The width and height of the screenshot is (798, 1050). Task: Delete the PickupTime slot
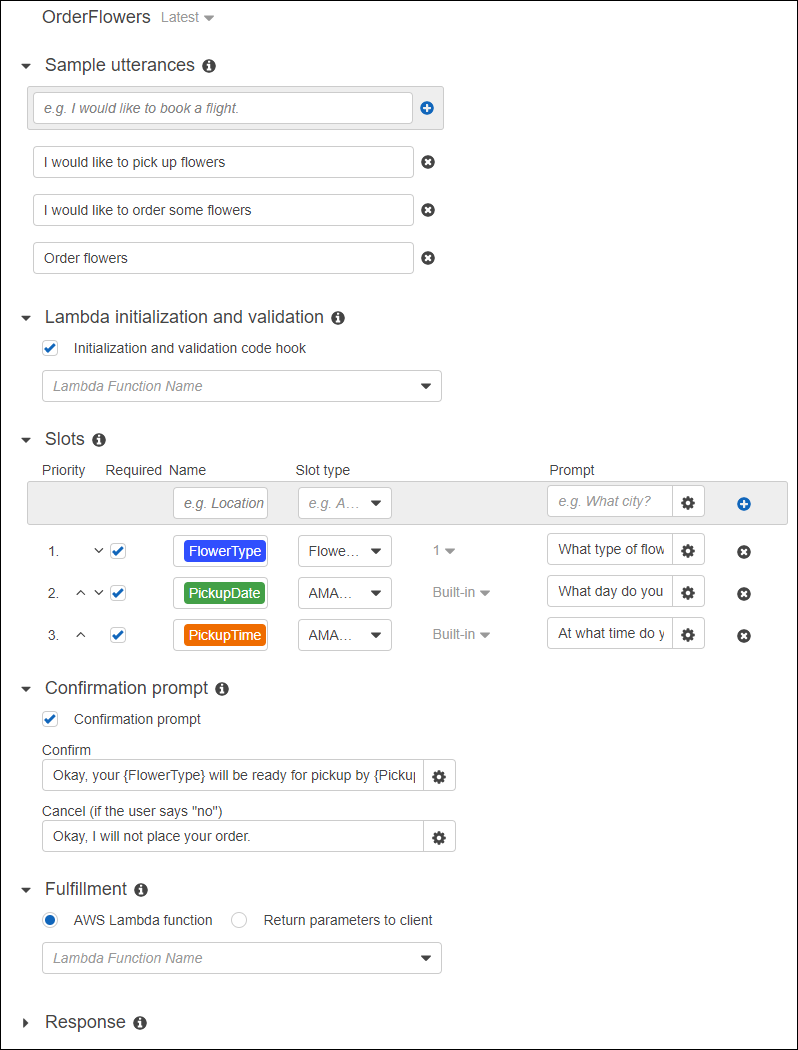(744, 634)
